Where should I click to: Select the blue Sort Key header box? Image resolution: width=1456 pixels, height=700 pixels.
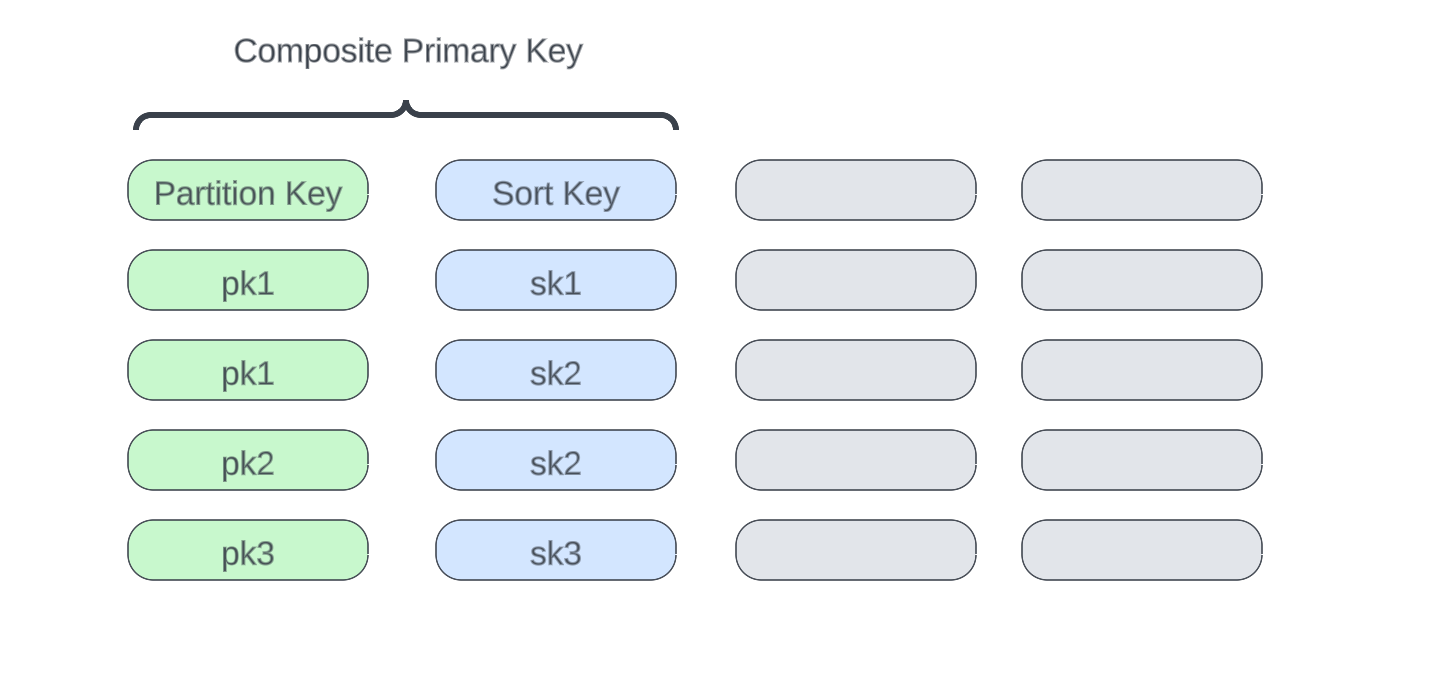(x=556, y=190)
